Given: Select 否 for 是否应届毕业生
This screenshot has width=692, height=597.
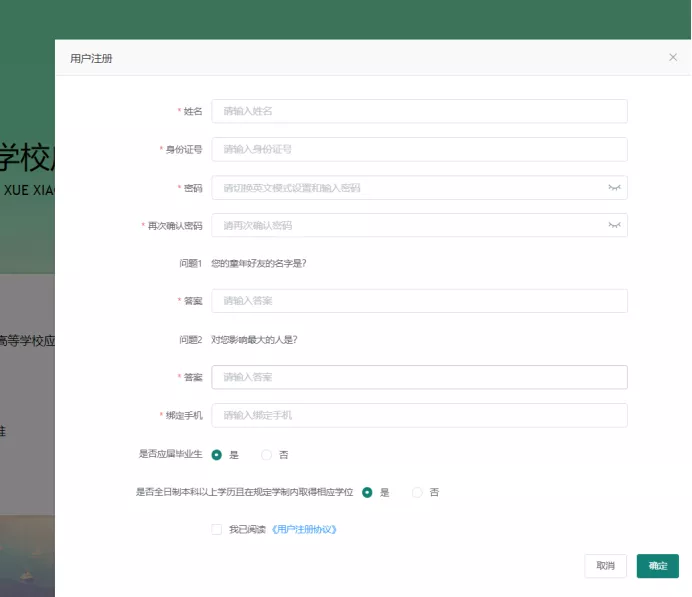Looking at the screenshot, I should [x=266, y=455].
